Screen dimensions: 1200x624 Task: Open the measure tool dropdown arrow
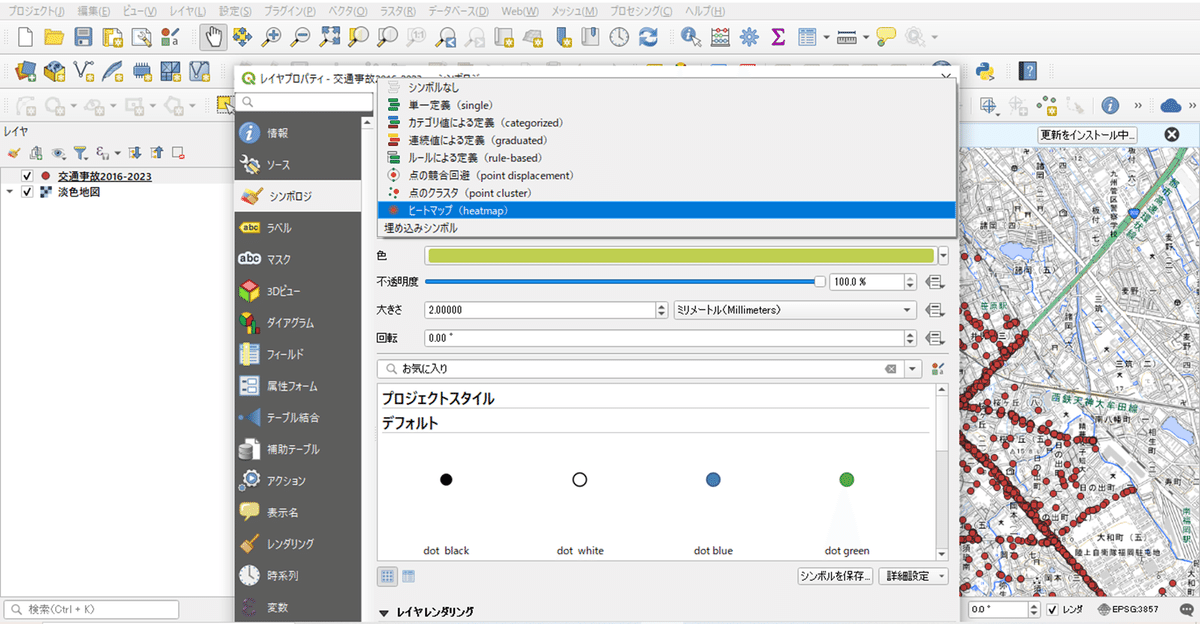[865, 37]
